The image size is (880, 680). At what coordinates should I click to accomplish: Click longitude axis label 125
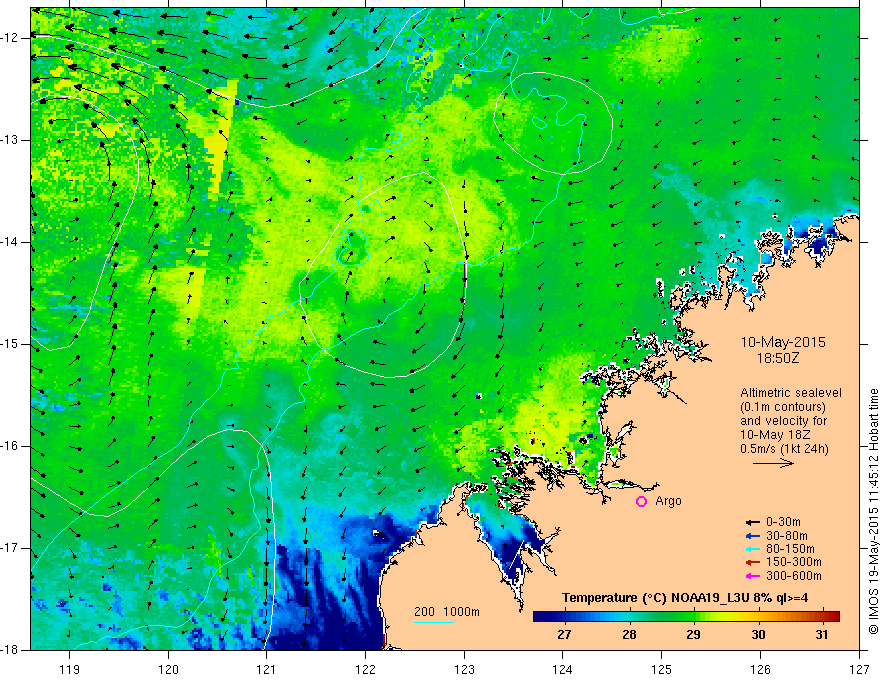(x=662, y=670)
